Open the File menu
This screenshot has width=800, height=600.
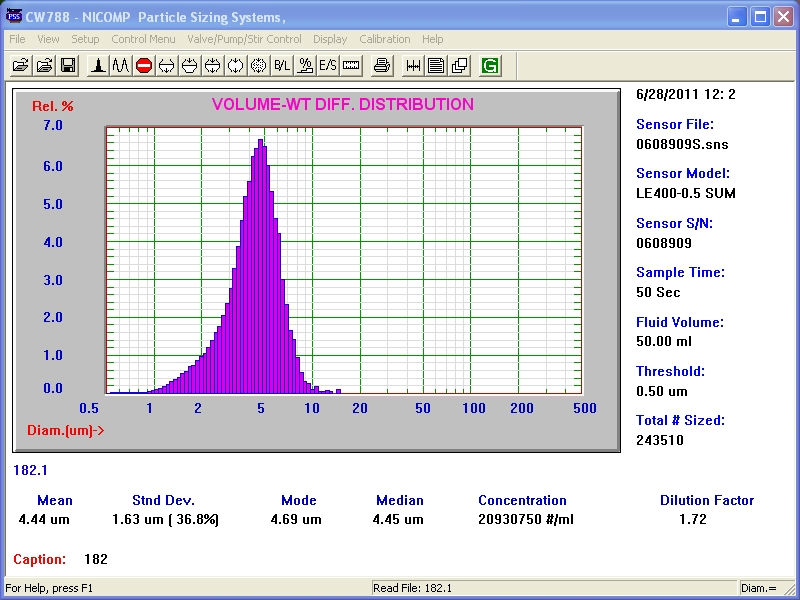tap(17, 39)
